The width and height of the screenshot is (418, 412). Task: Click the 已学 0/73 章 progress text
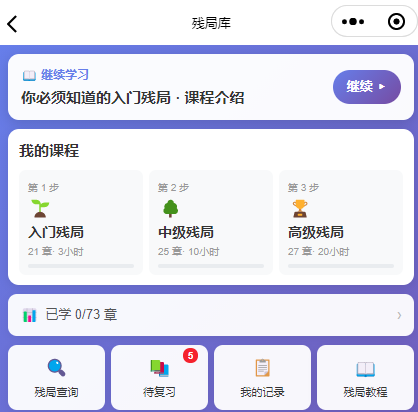(81, 315)
